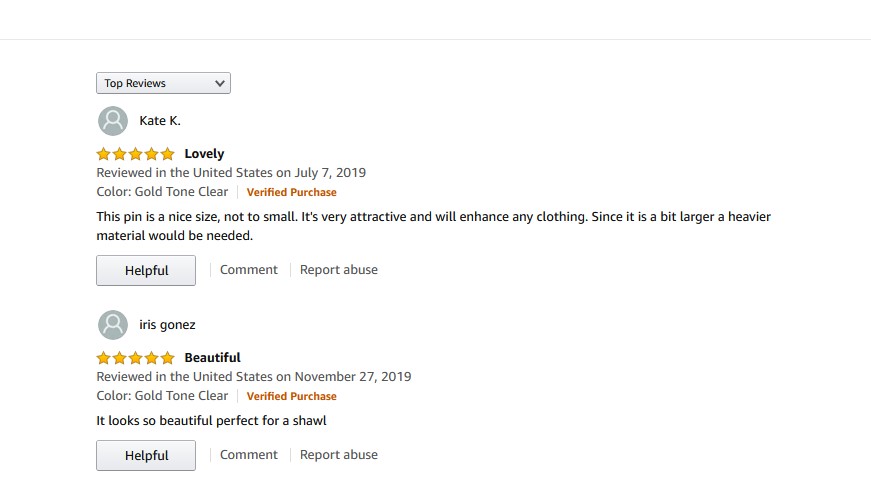Screen dimensions: 871x492
Task: Report abuse on Kate K.'s review
Action: point(339,269)
